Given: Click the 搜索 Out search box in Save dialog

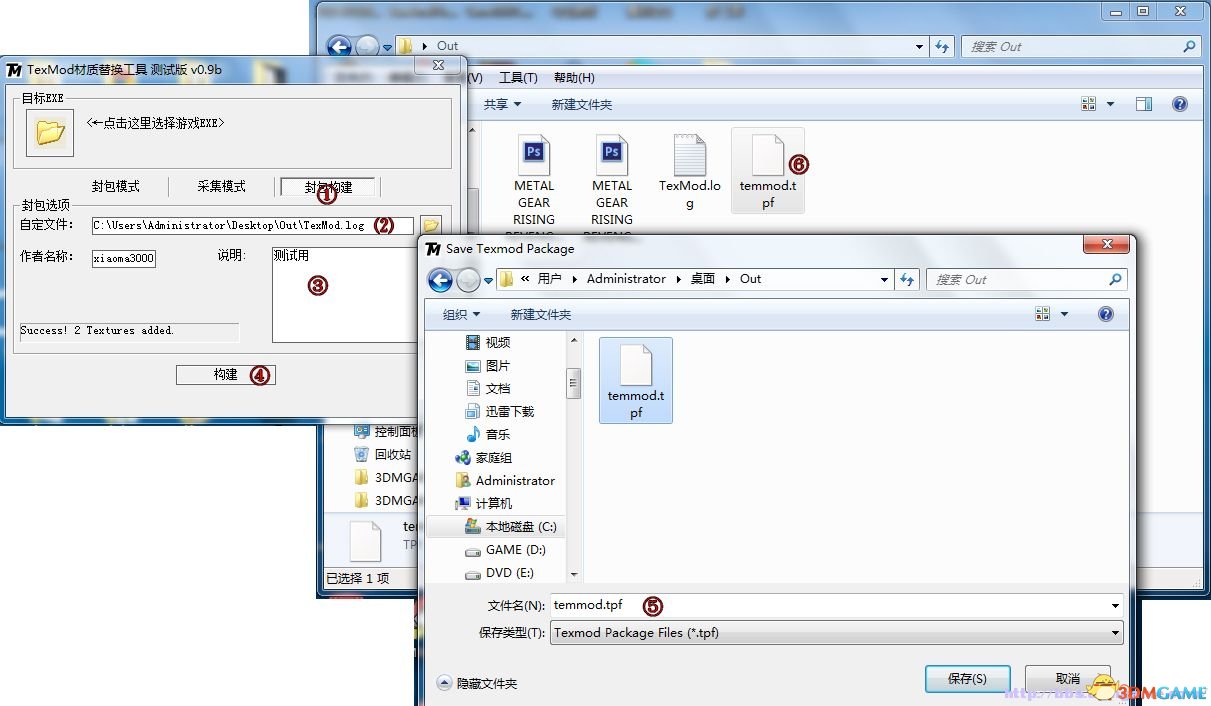Looking at the screenshot, I should click(1026, 279).
